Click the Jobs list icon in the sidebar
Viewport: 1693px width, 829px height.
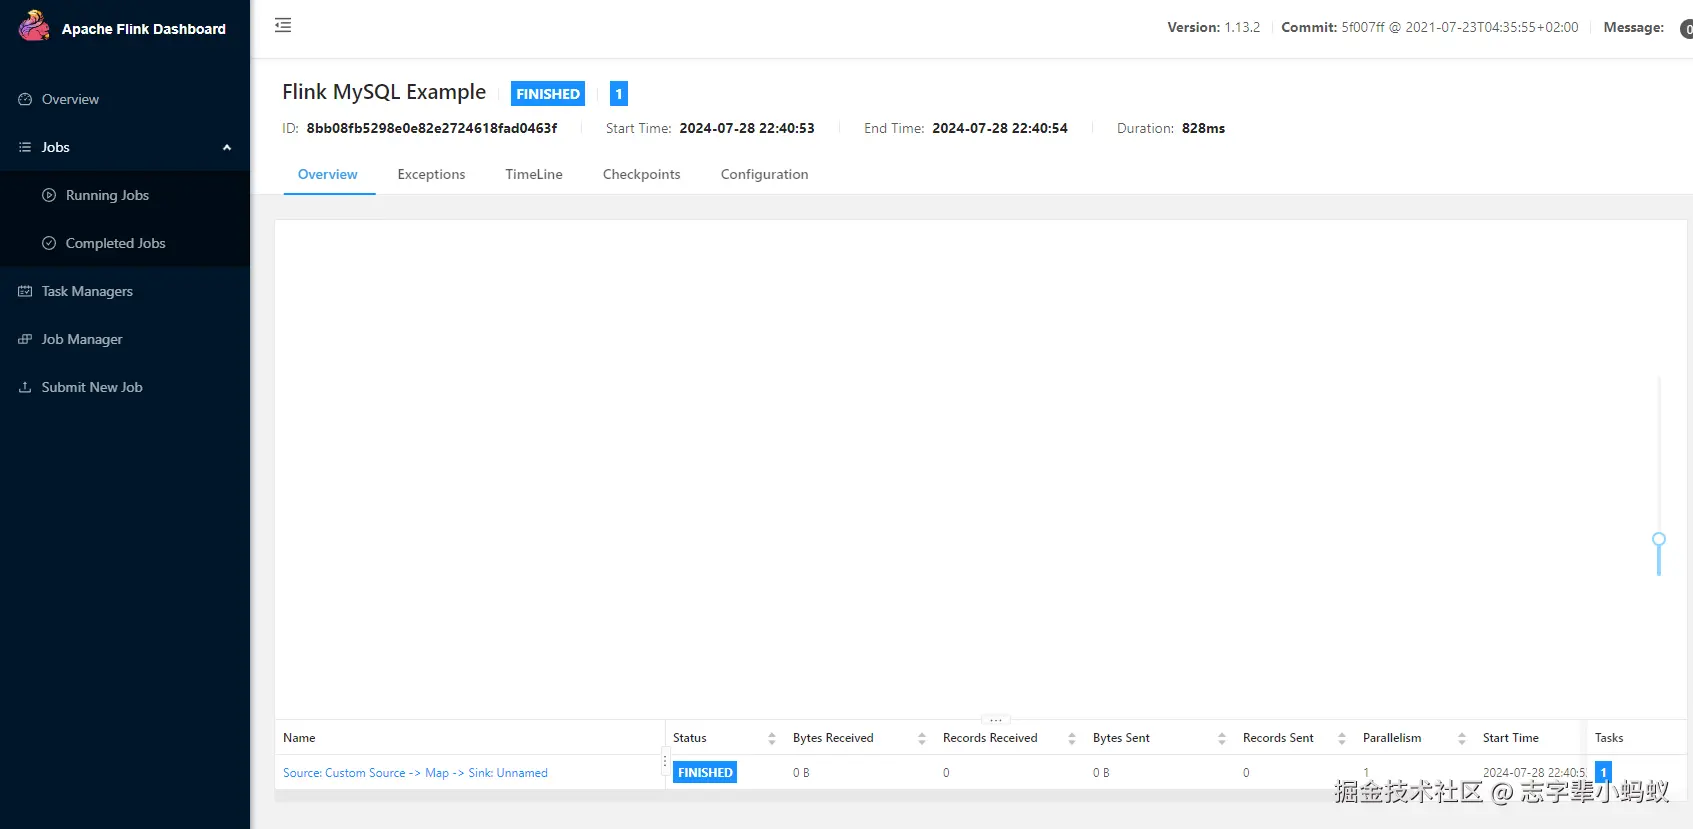click(25, 147)
